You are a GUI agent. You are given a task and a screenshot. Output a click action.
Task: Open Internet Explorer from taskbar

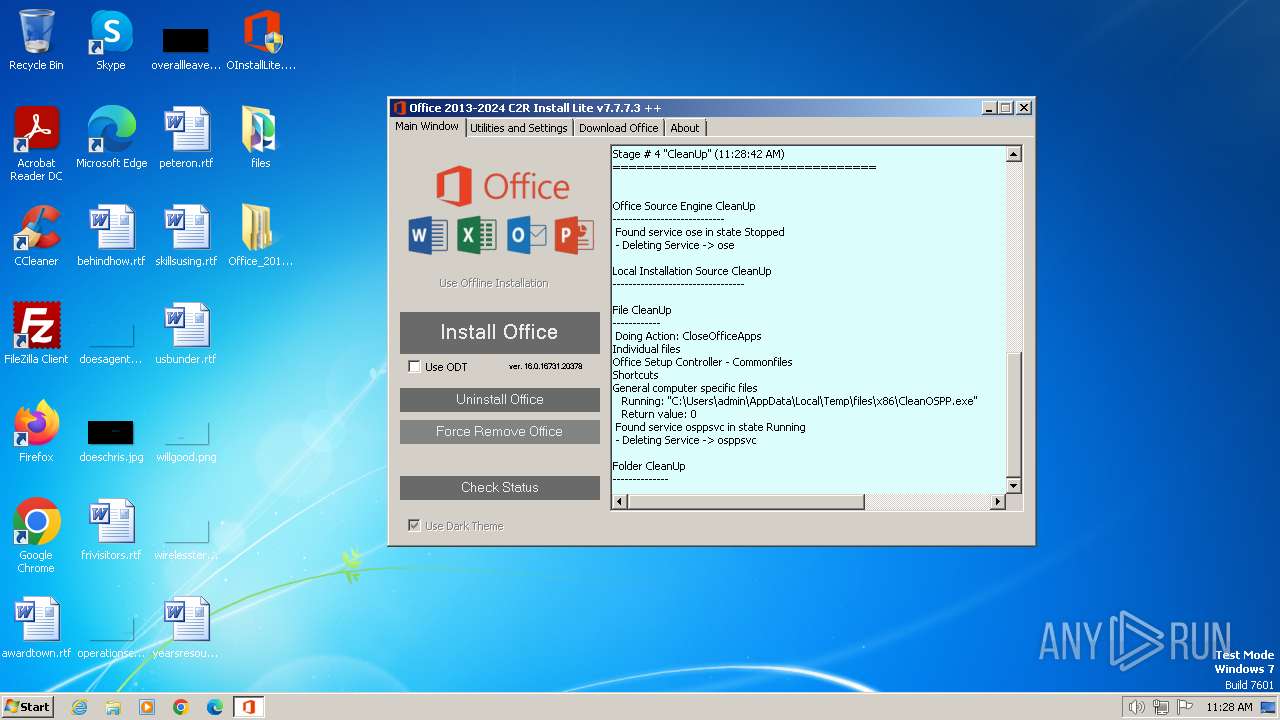point(80,707)
